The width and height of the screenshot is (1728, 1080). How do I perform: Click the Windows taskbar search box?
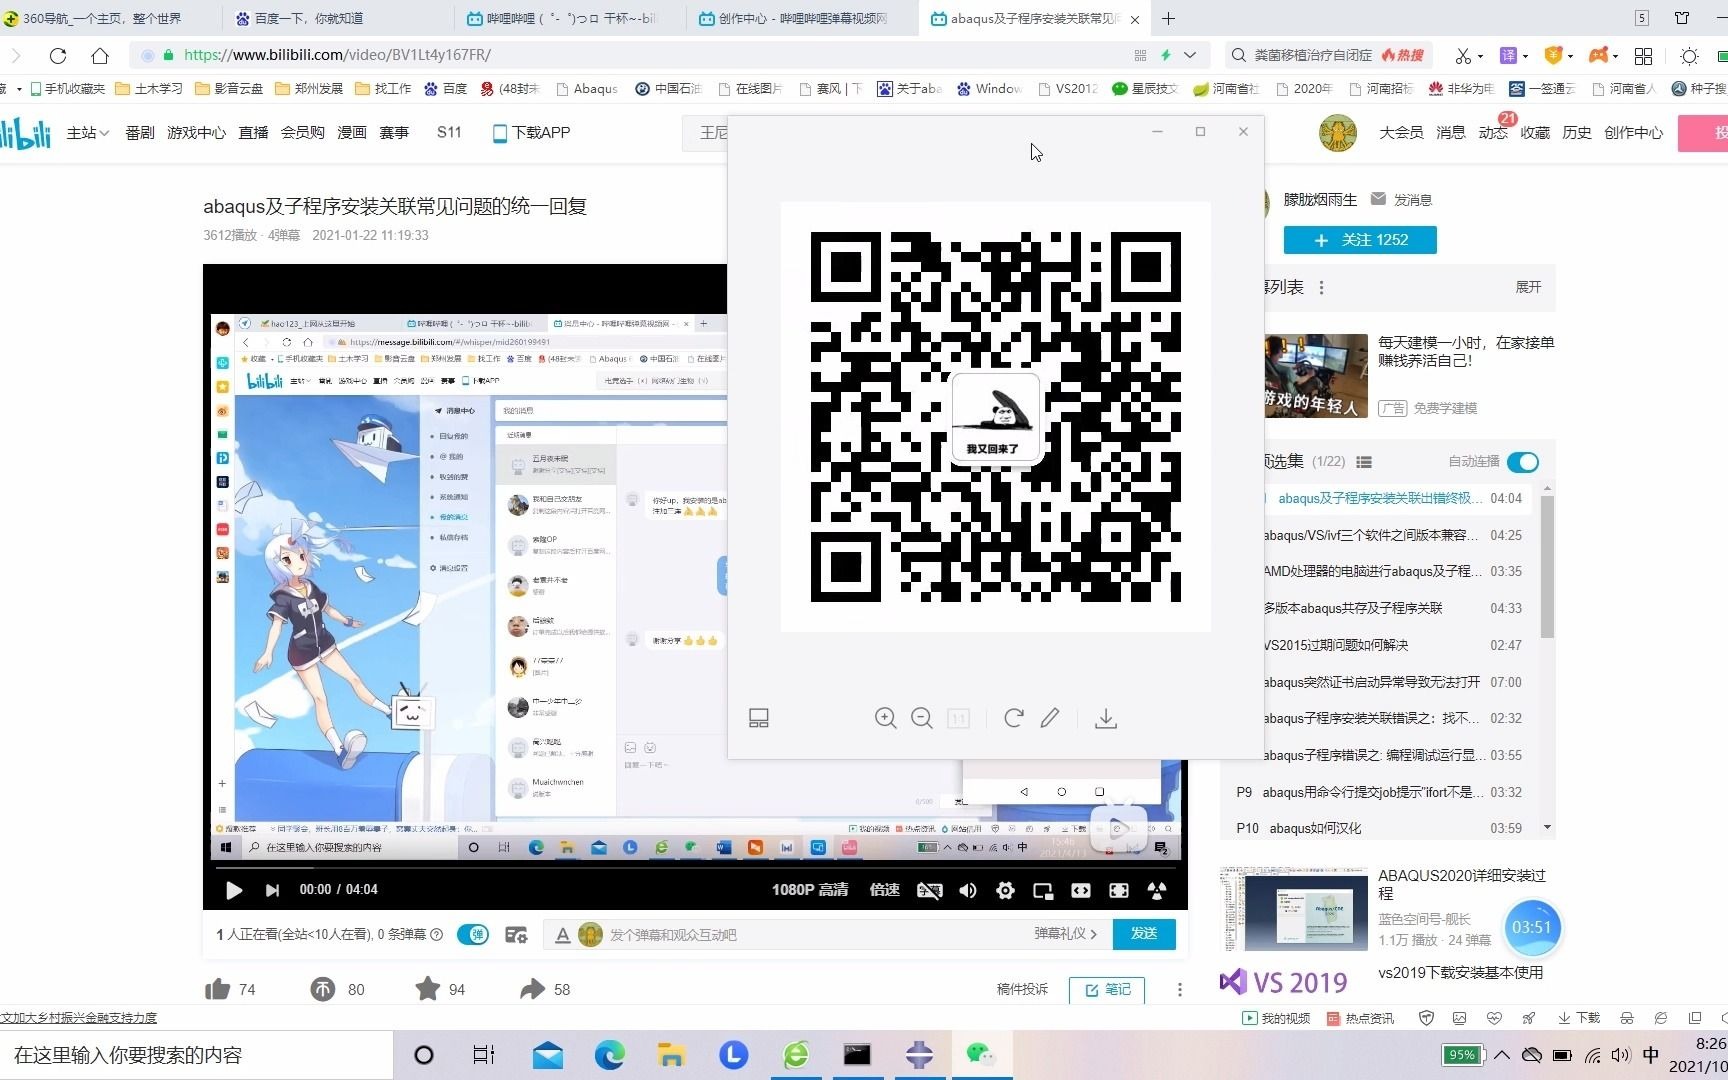[196, 1055]
